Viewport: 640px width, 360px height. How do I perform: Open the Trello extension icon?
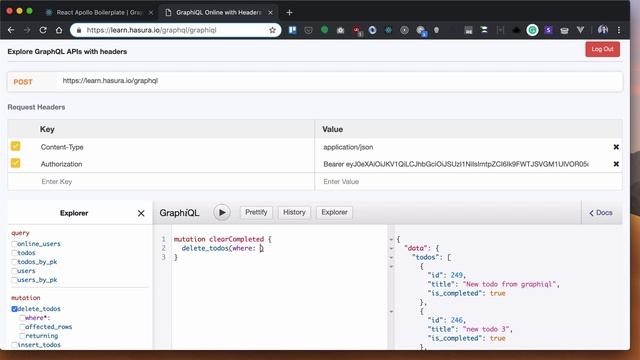point(292,30)
